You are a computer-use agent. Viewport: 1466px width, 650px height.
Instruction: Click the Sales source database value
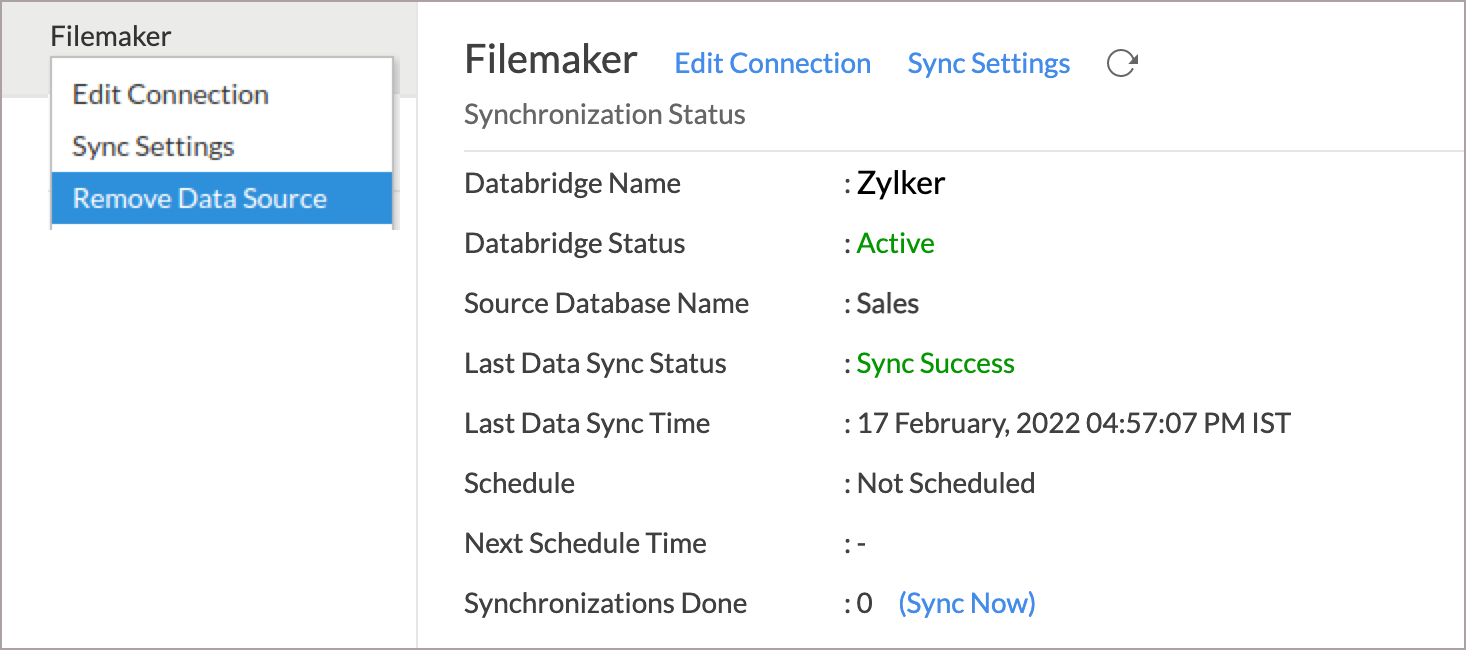click(887, 304)
